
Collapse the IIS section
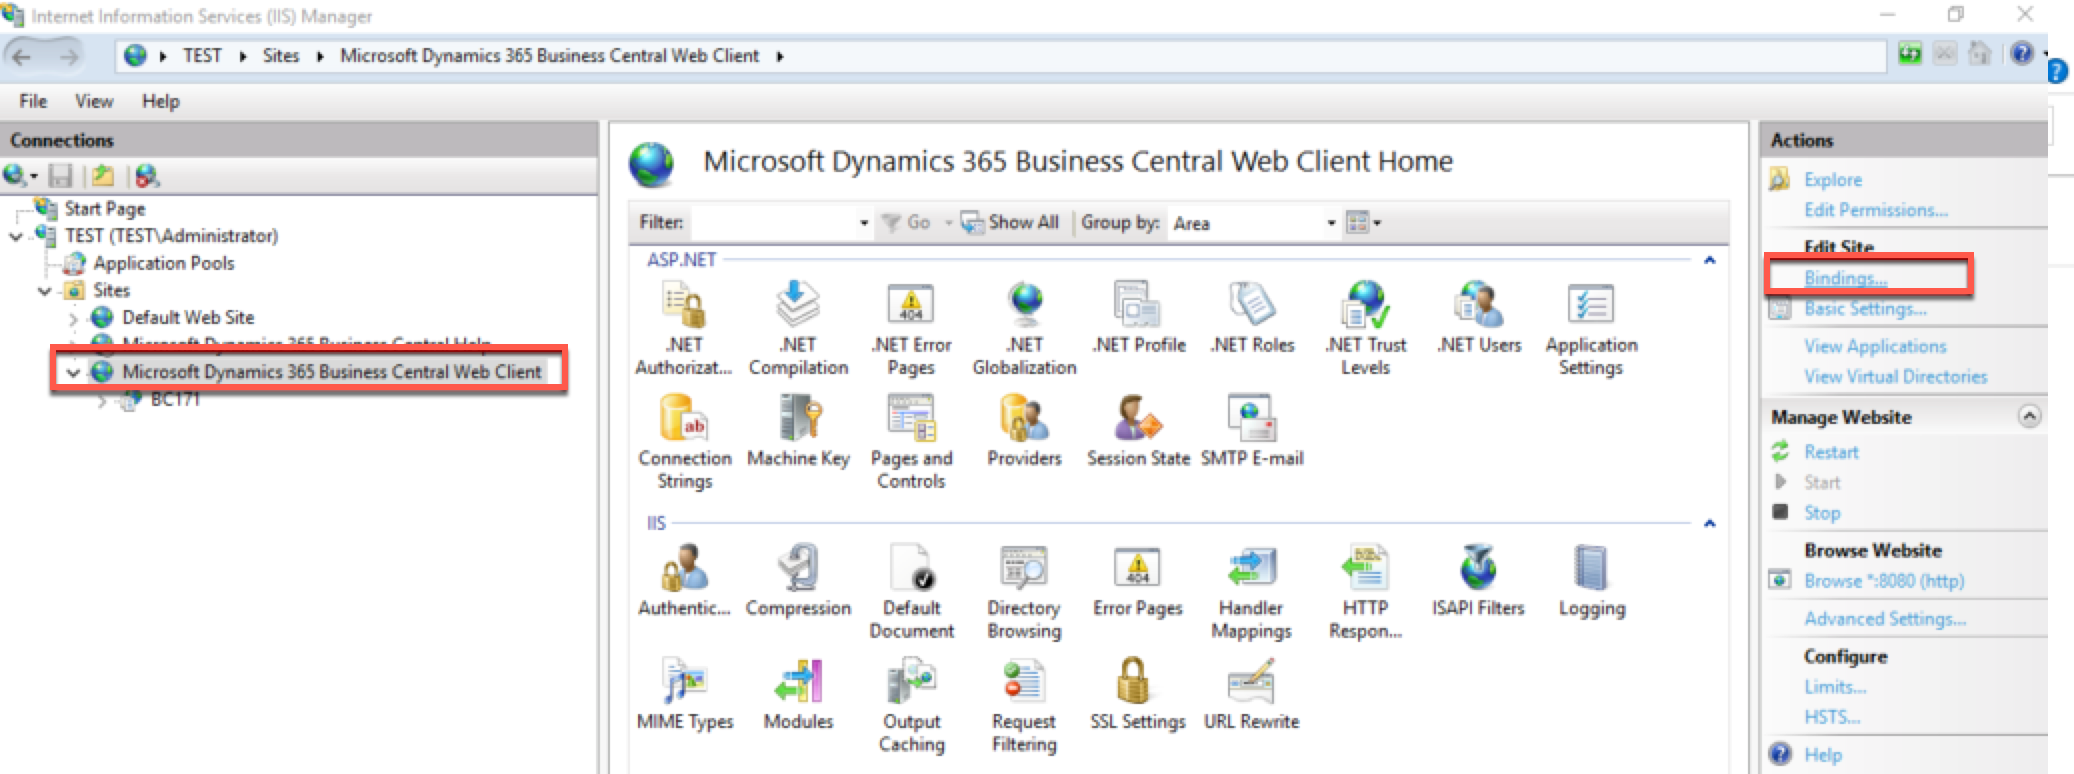(1709, 523)
